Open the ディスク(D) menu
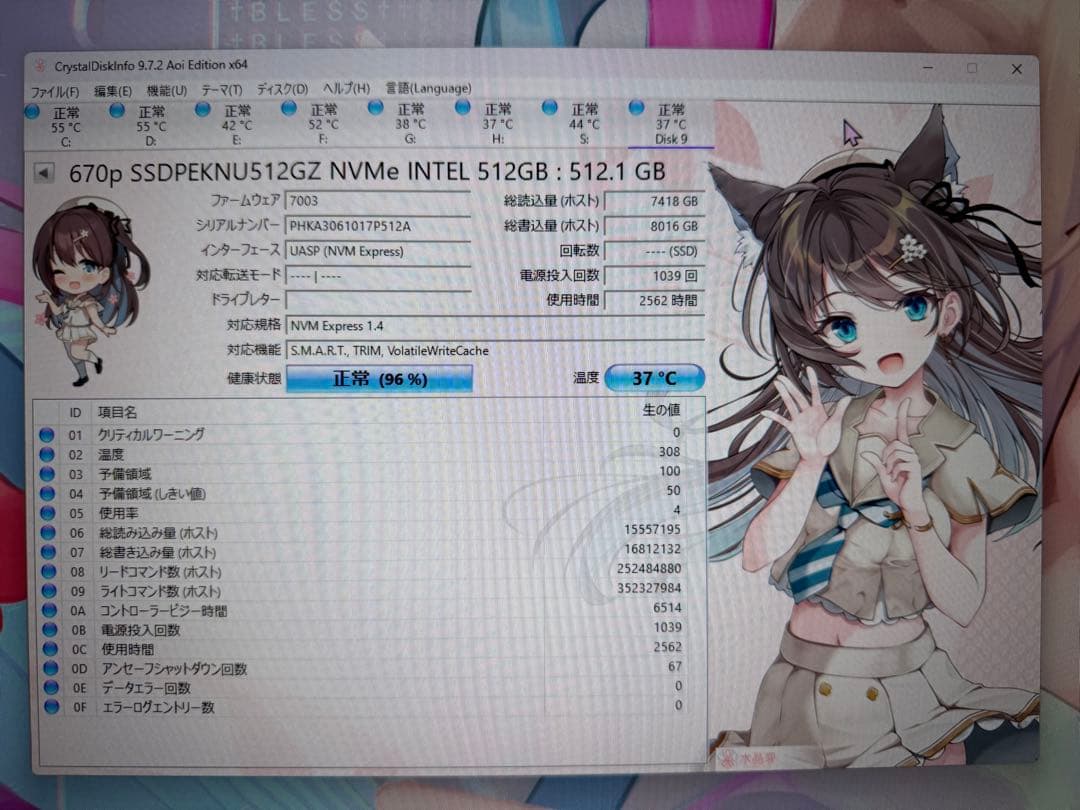The image size is (1080, 810). 282,89
